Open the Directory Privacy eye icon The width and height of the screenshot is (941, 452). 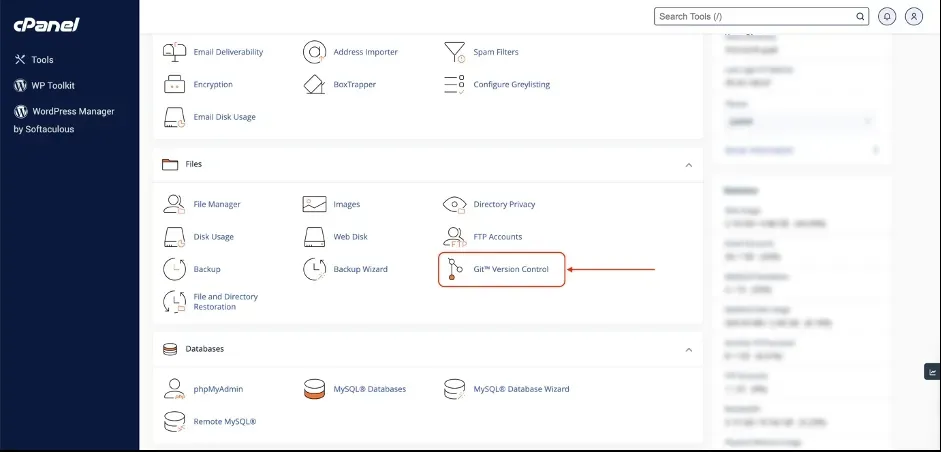tap(454, 204)
